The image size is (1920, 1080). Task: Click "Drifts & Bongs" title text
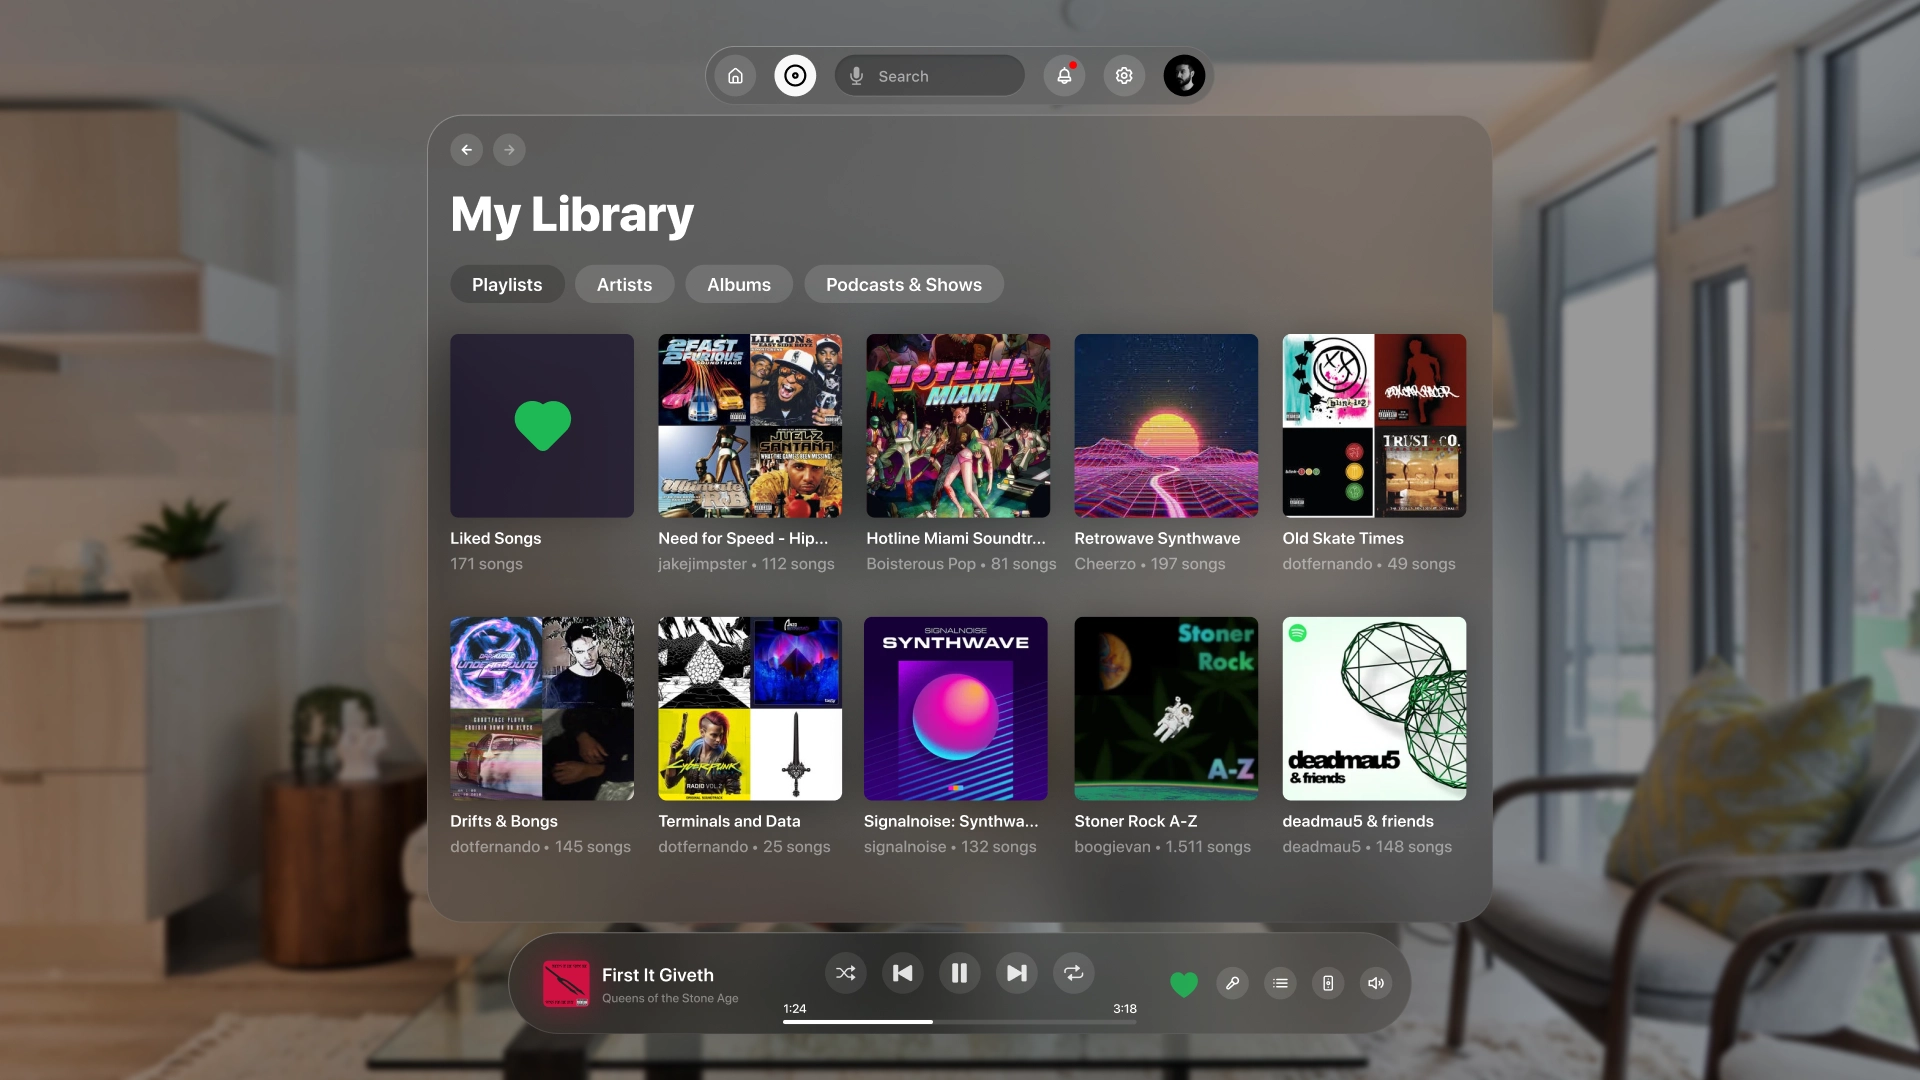[x=504, y=821]
